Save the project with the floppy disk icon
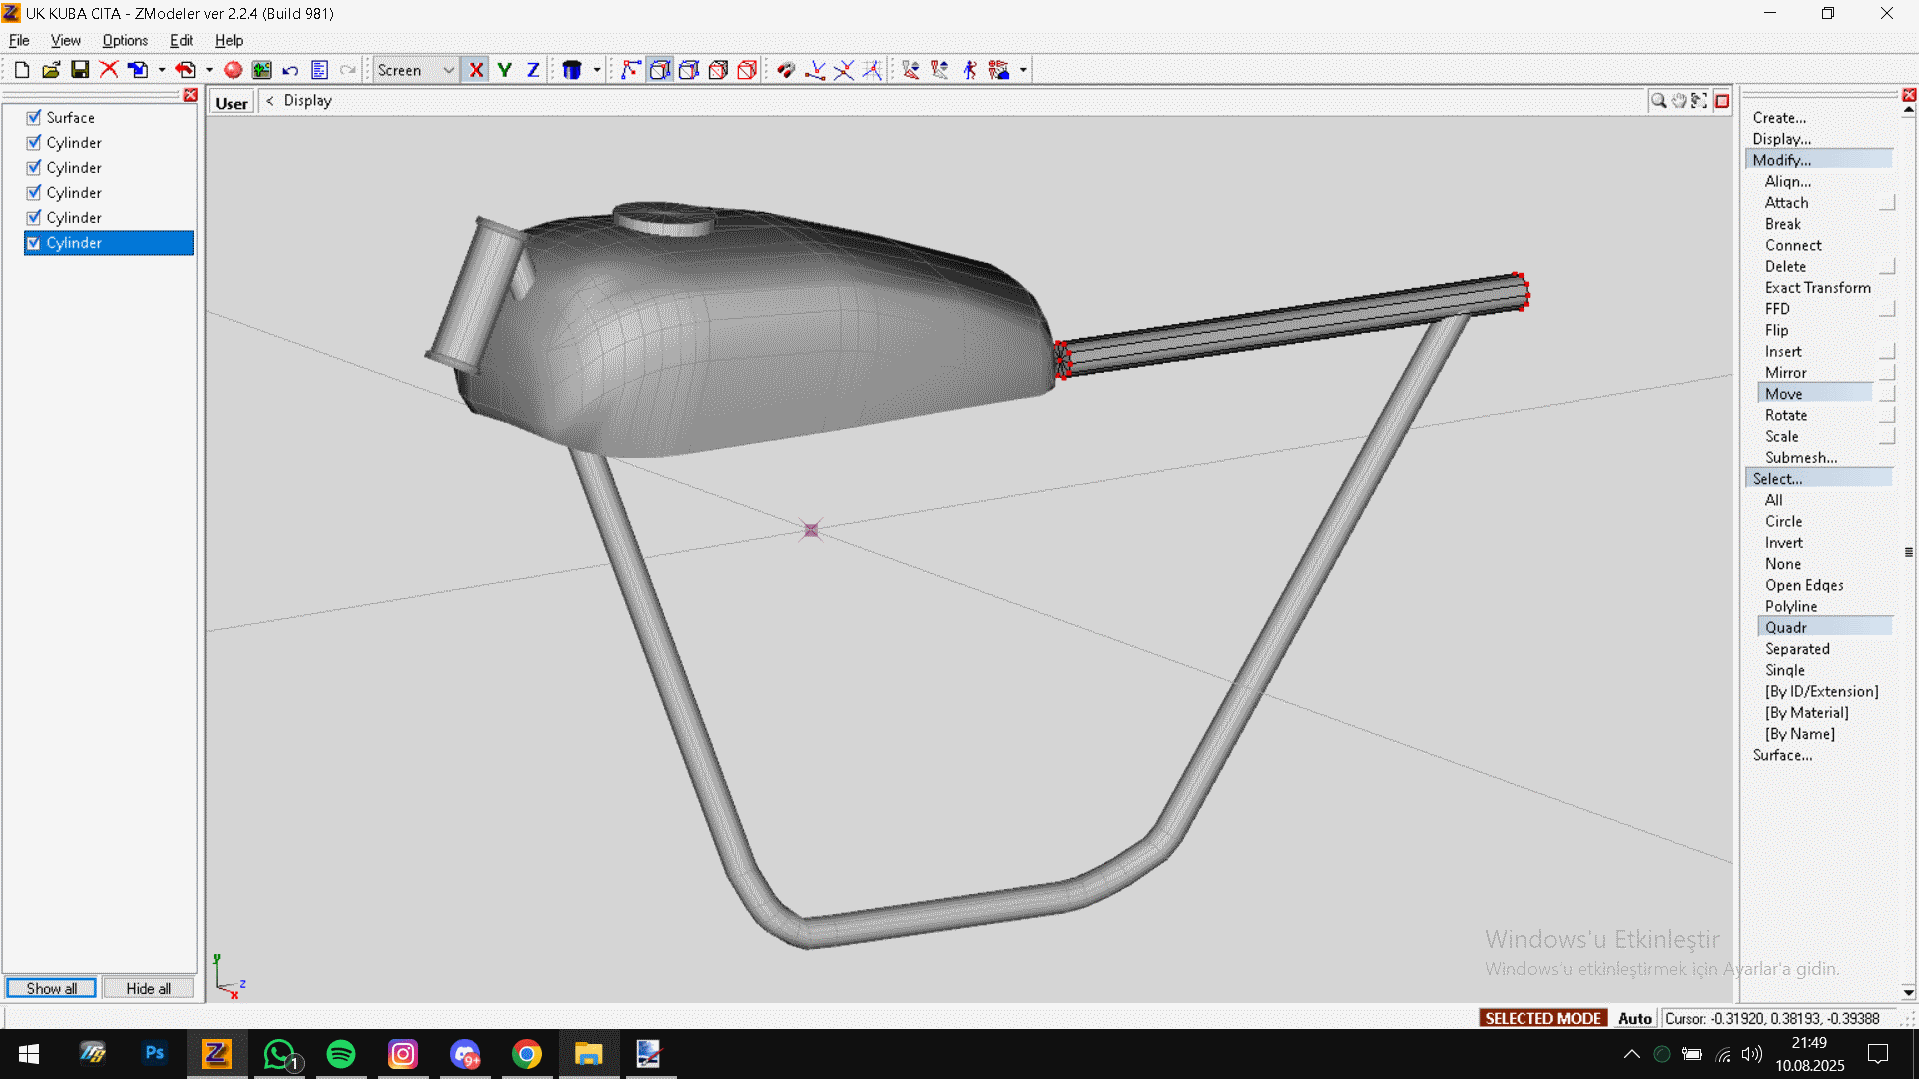The width and height of the screenshot is (1919, 1079). click(80, 70)
